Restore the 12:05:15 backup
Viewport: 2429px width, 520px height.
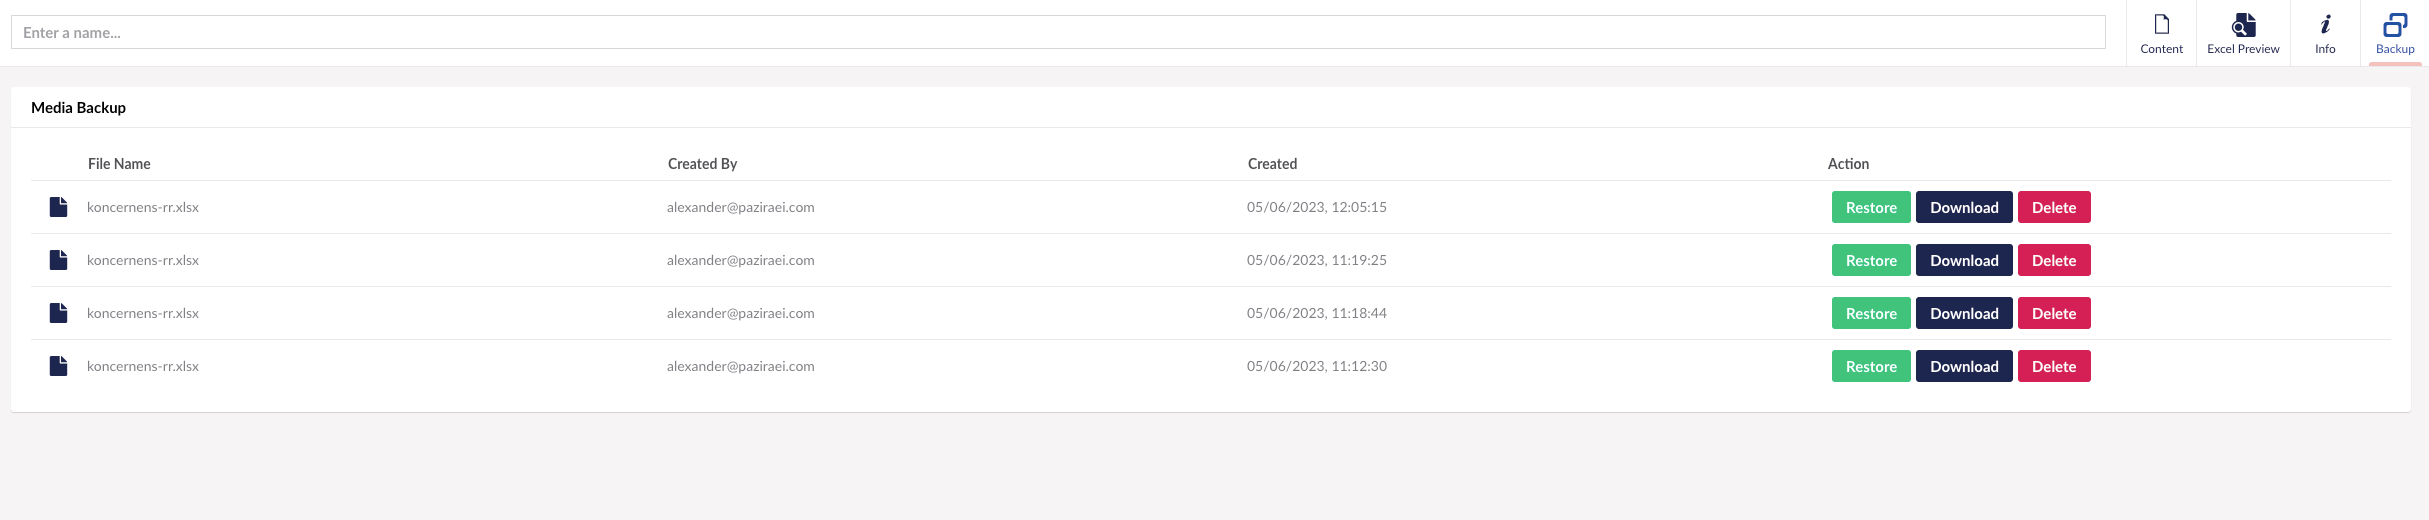click(x=1871, y=207)
